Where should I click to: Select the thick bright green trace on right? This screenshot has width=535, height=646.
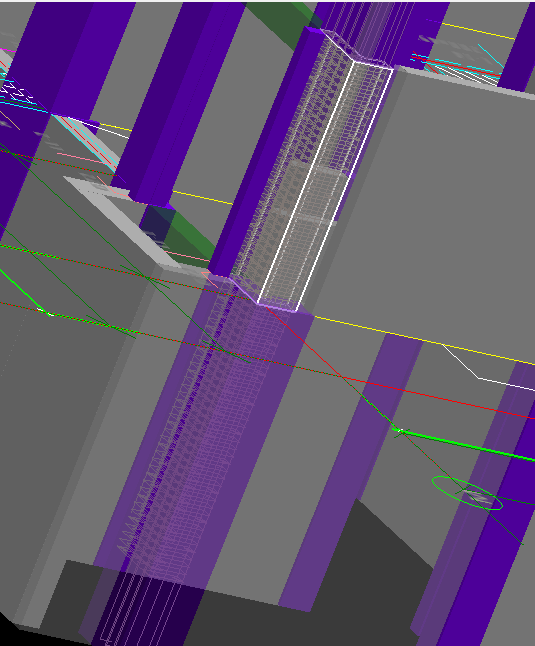[464, 445]
